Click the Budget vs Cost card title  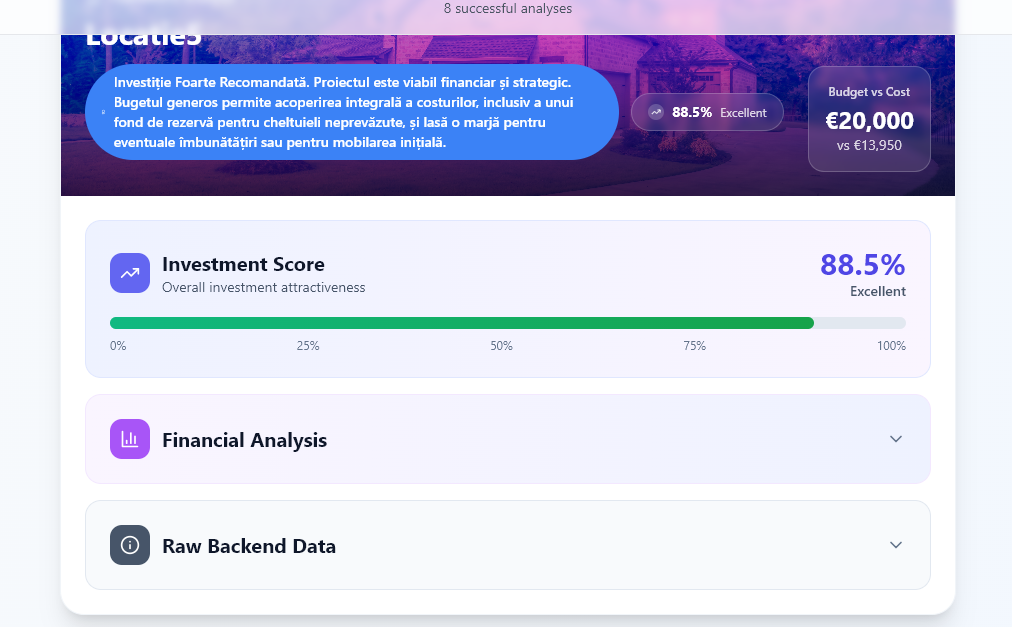[x=869, y=92]
